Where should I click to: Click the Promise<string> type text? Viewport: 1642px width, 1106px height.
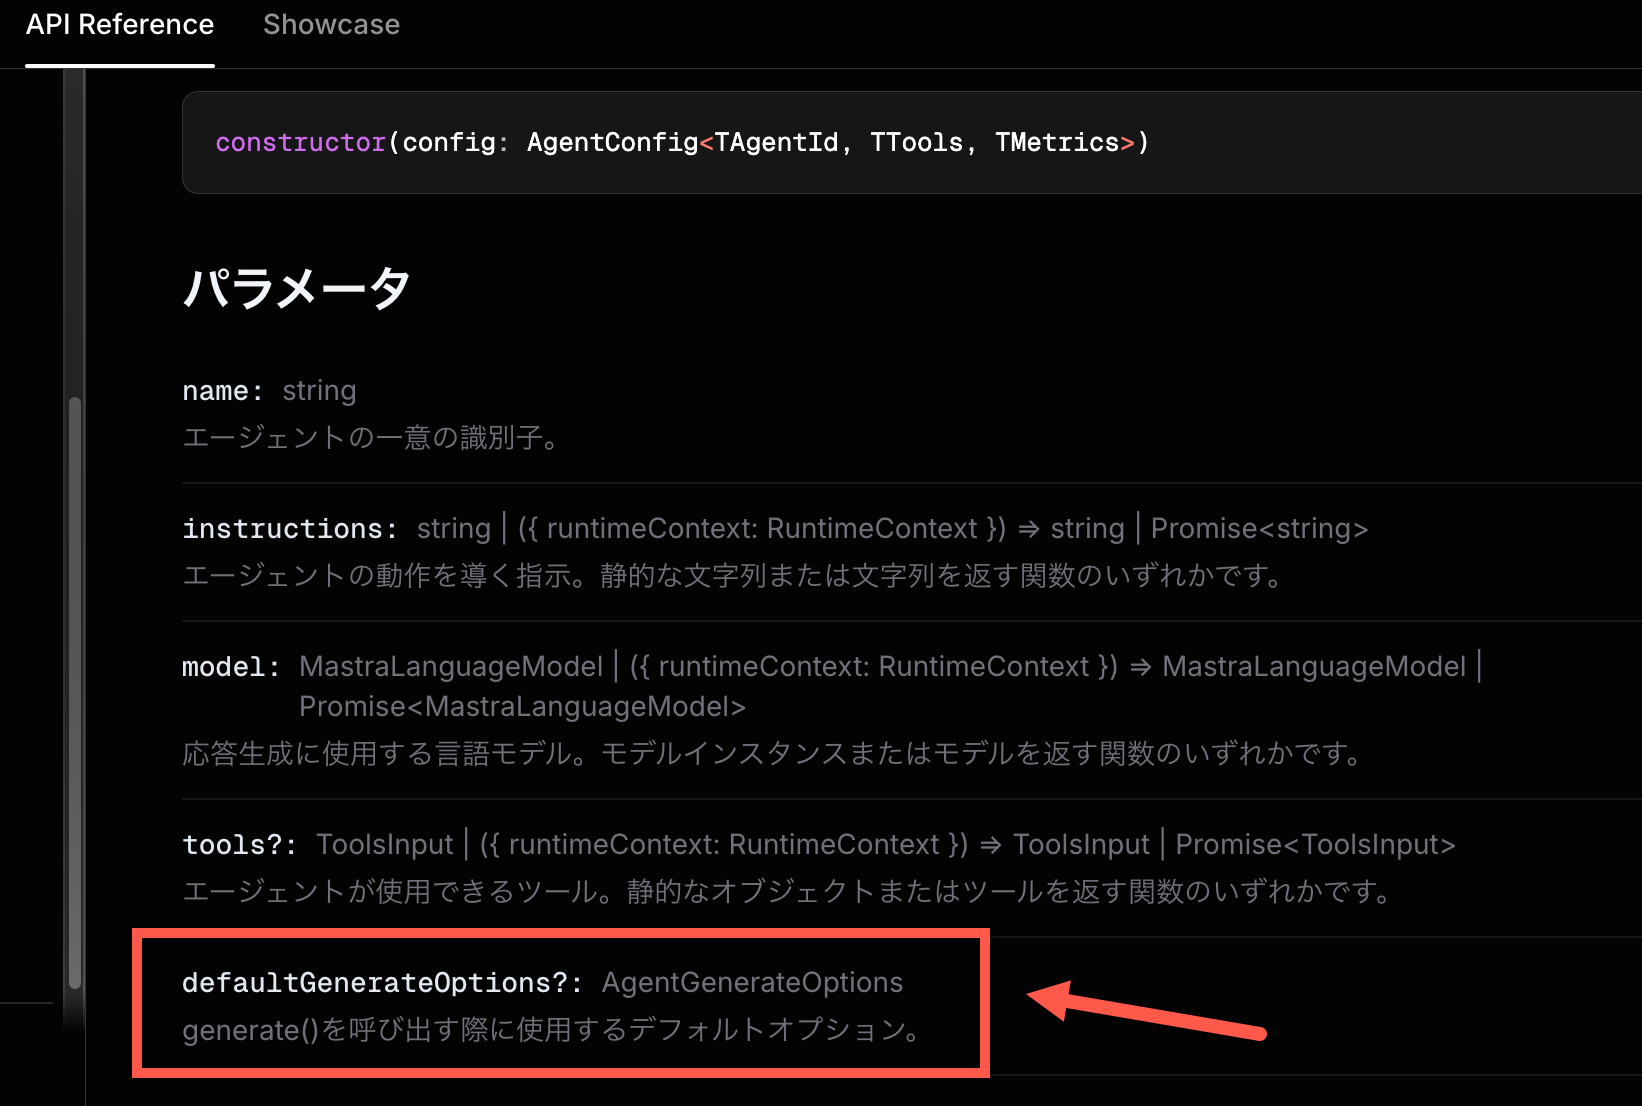[x=1259, y=529]
